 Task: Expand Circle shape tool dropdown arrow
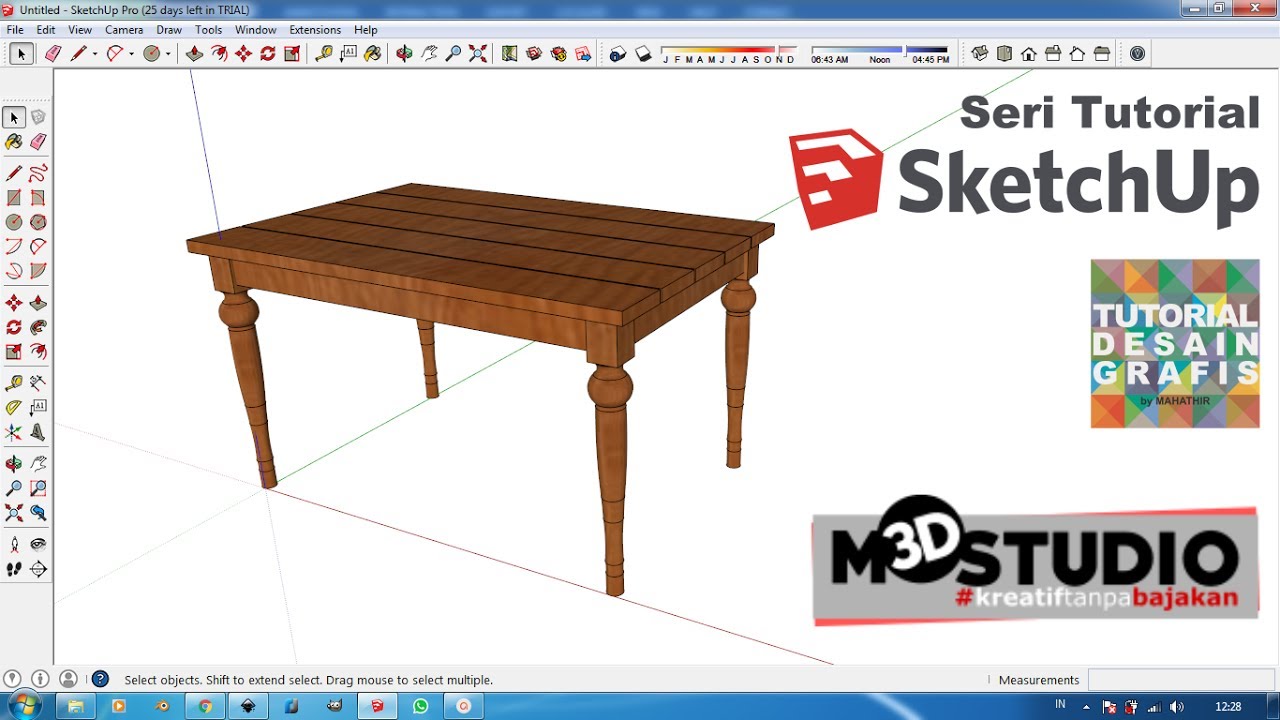[168, 54]
